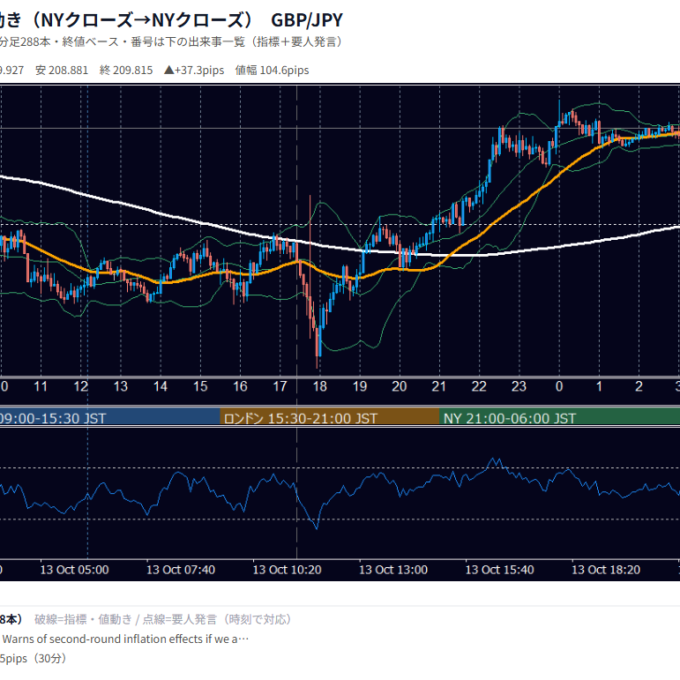Click the ▲+37.3pips change value
This screenshot has height=680, width=680.
click(194, 70)
